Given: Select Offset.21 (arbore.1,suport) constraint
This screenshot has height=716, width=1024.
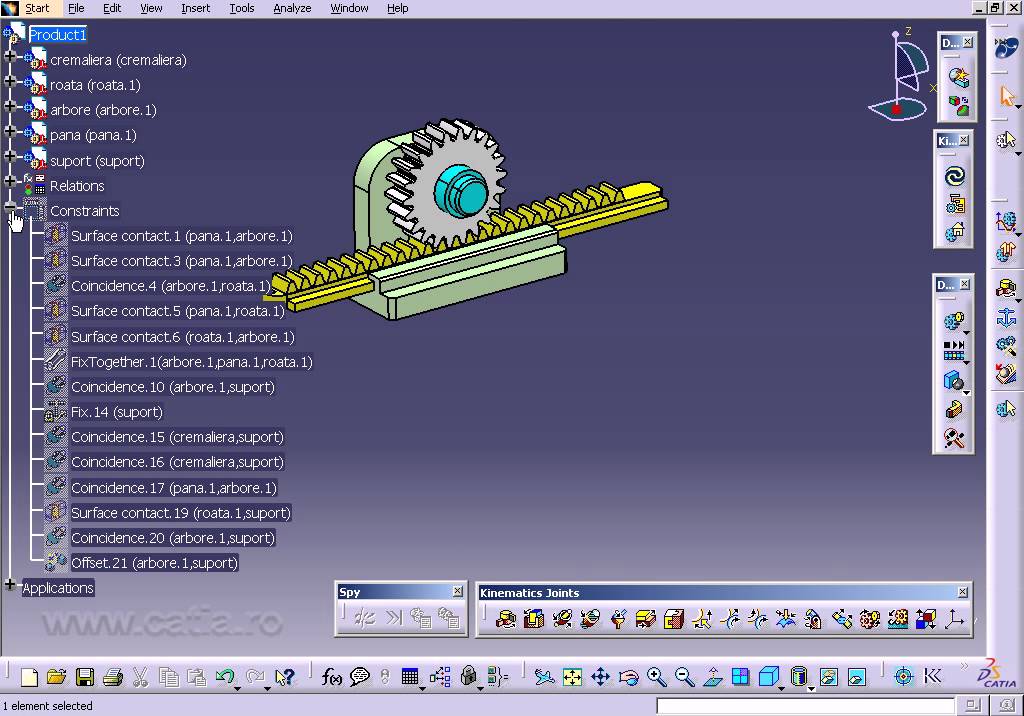Looking at the screenshot, I should [154, 563].
